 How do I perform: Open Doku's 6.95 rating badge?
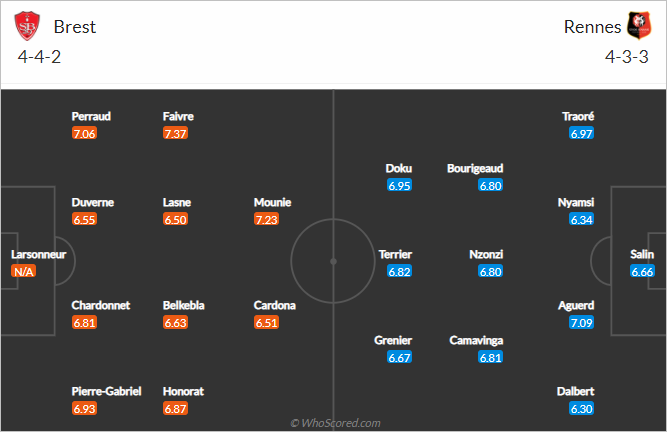tap(399, 185)
